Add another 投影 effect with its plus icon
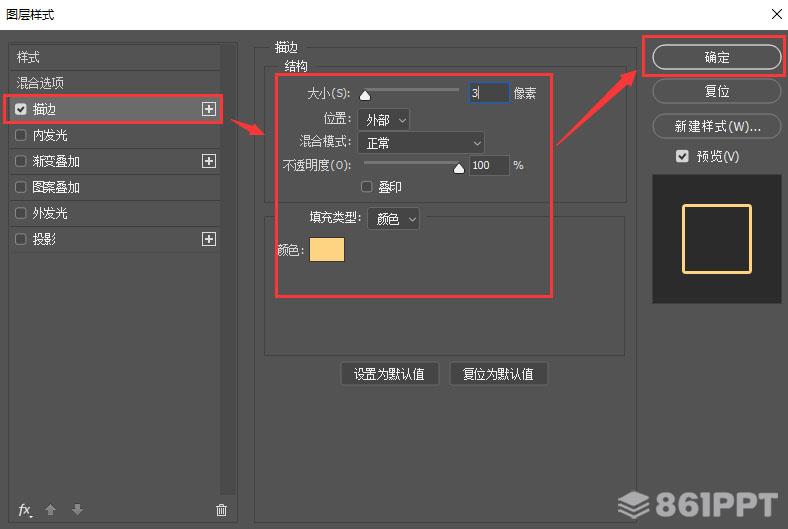The width and height of the screenshot is (788, 529). pos(209,239)
